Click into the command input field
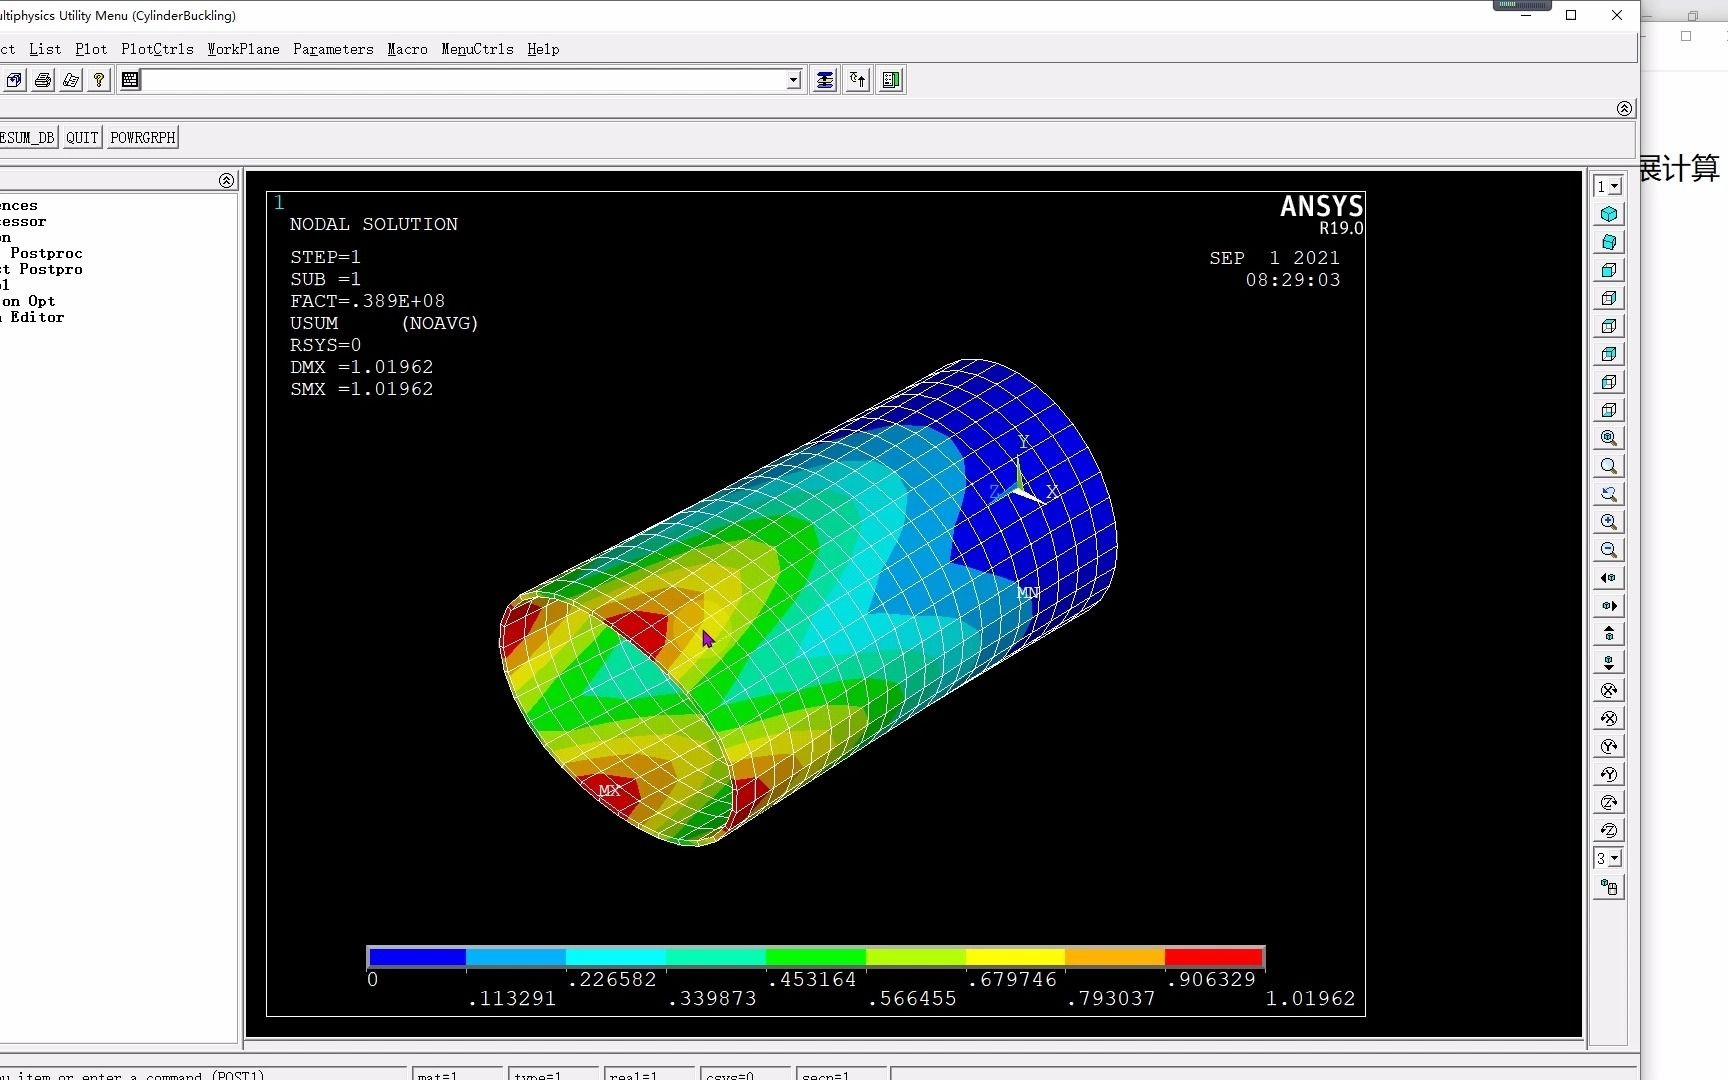Viewport: 1728px width, 1080px height. point(464,80)
